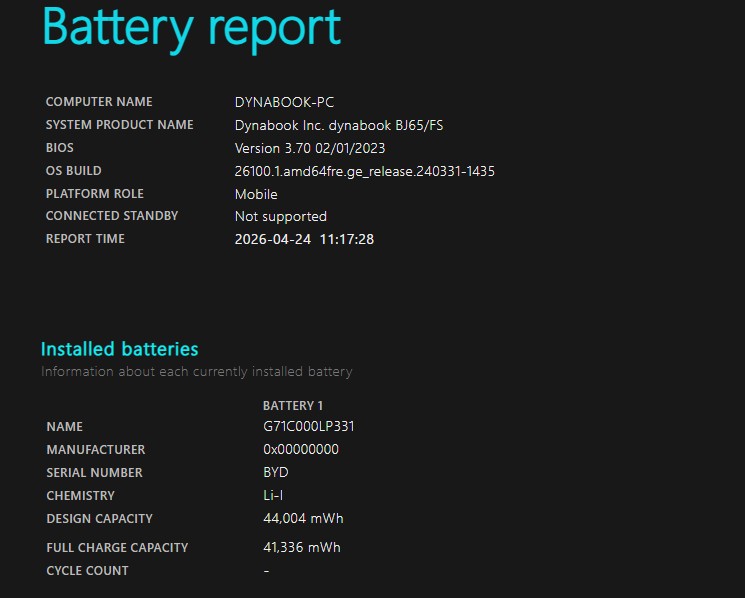Click the Installed batteries section heading
The height and width of the screenshot is (598, 745).
click(119, 349)
